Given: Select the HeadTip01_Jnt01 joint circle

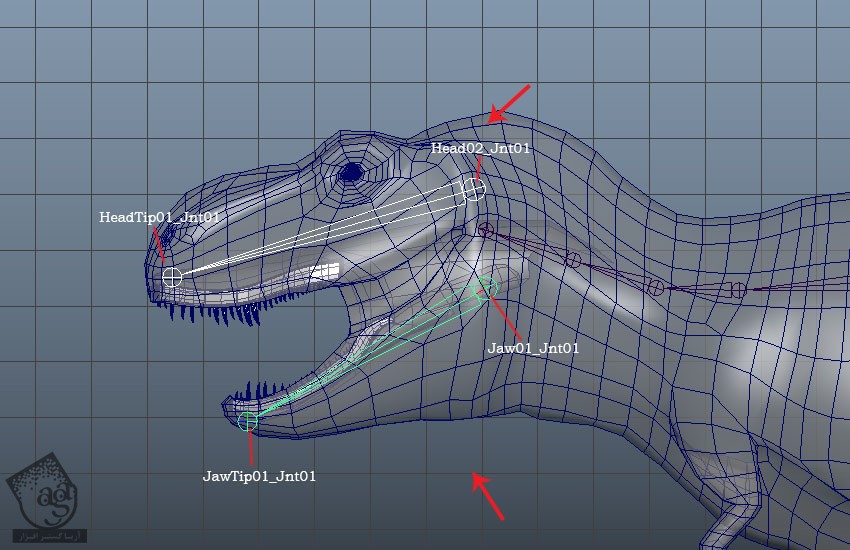Looking at the screenshot, I should (172, 277).
